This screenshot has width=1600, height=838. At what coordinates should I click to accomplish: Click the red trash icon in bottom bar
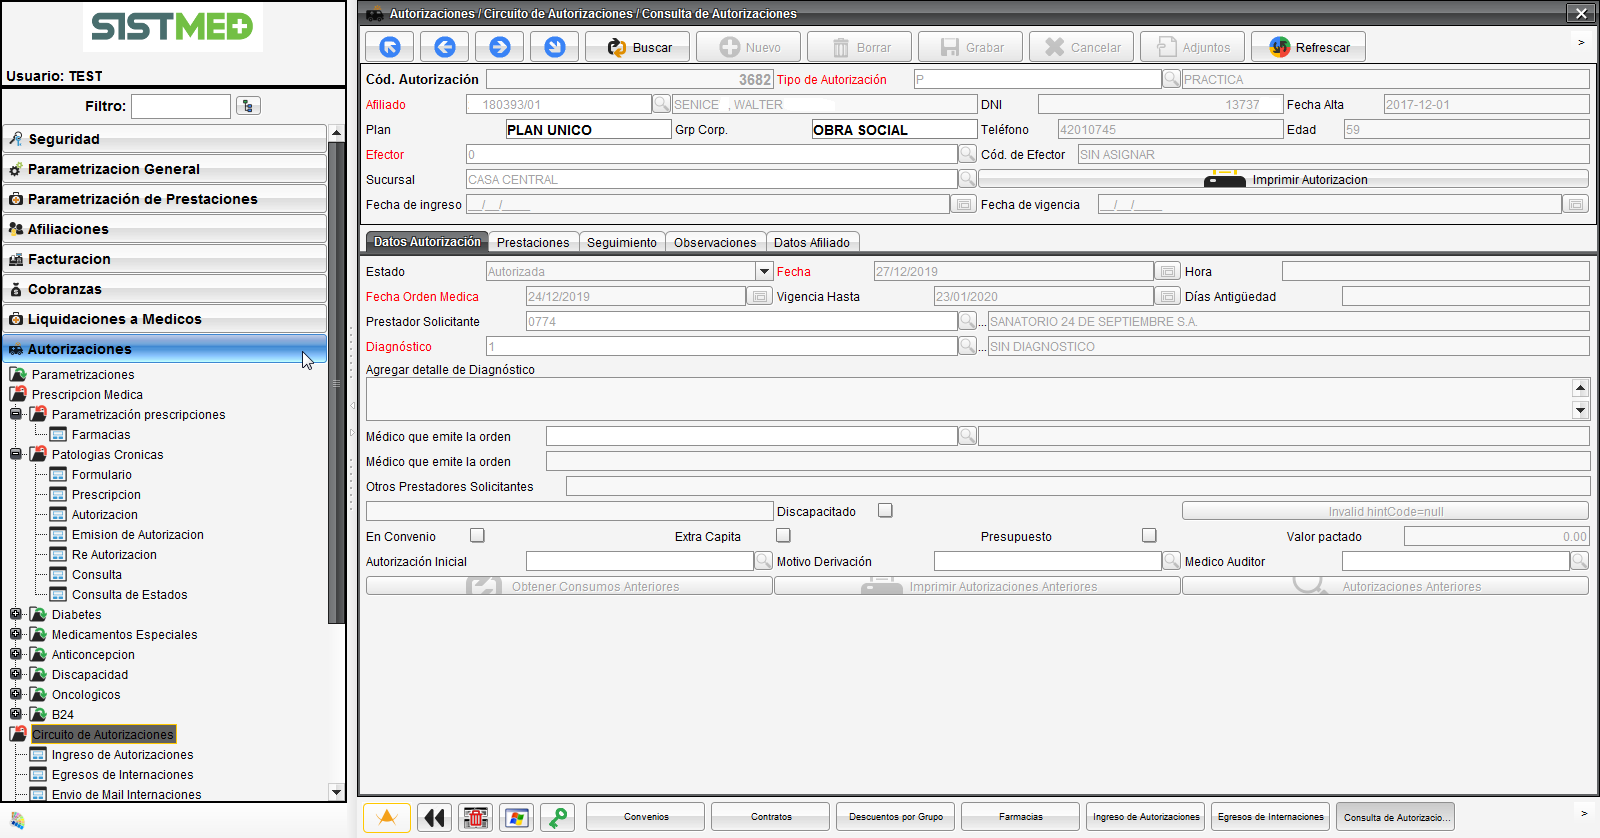tap(476, 817)
